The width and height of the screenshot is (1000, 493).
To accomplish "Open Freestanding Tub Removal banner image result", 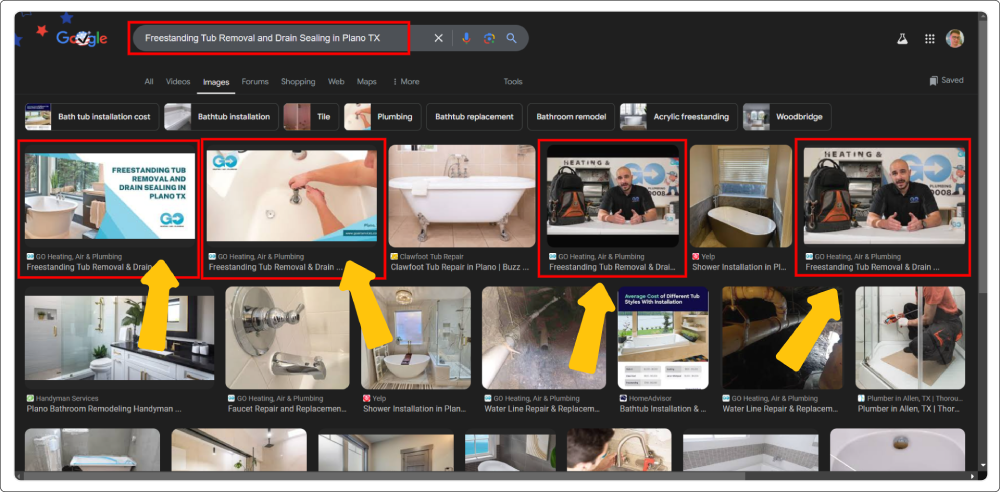I will pos(110,196).
